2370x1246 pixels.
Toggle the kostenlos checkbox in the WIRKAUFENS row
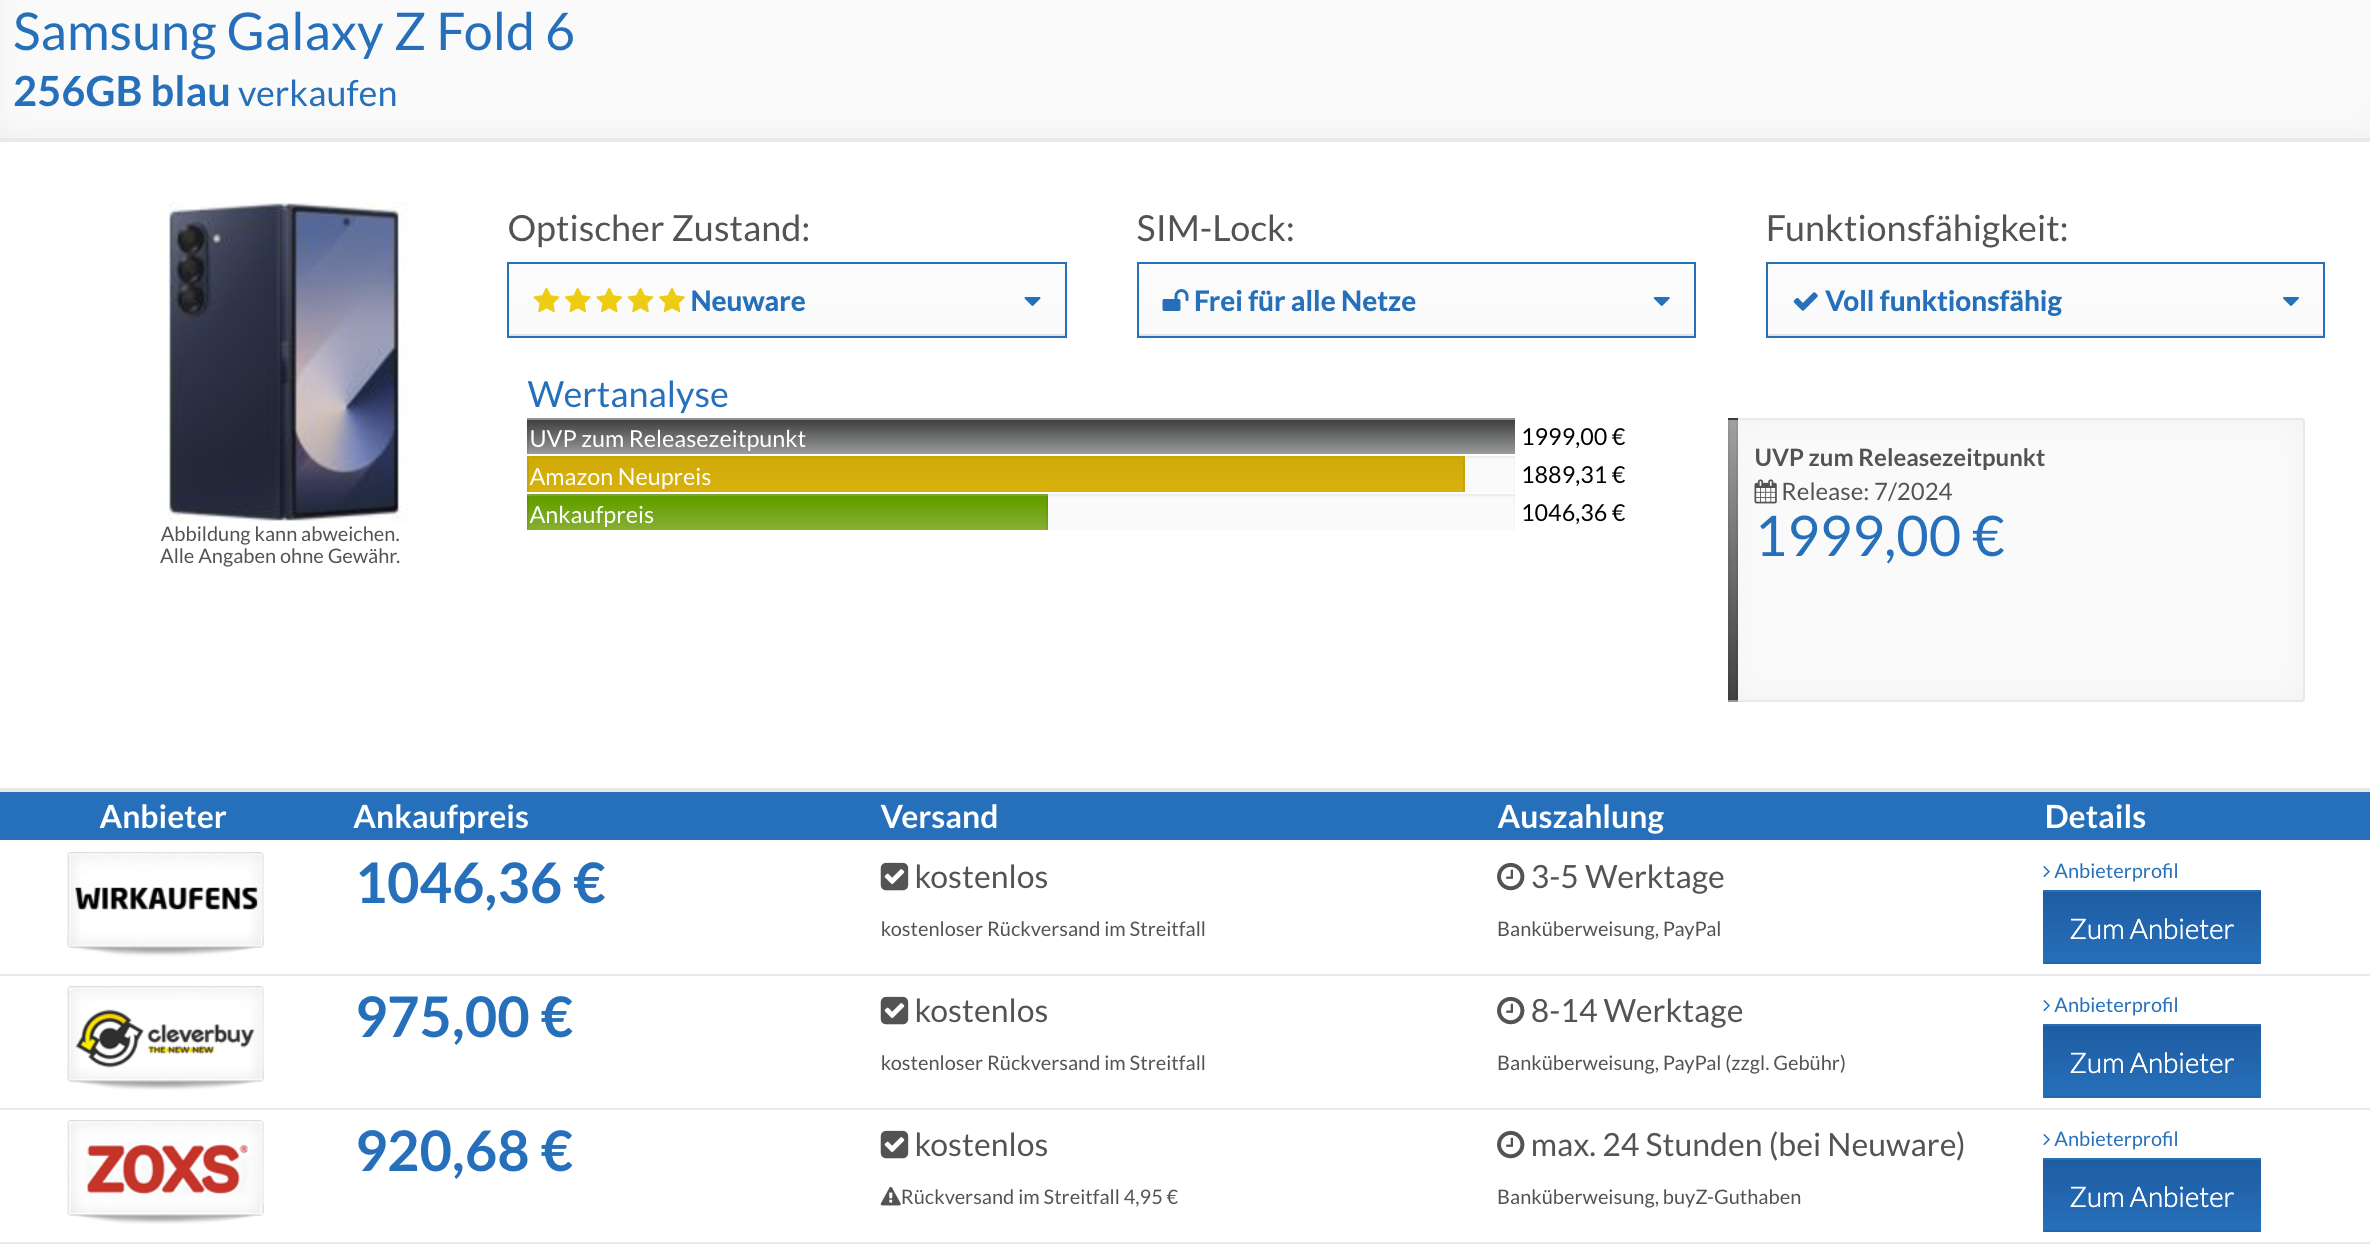894,877
